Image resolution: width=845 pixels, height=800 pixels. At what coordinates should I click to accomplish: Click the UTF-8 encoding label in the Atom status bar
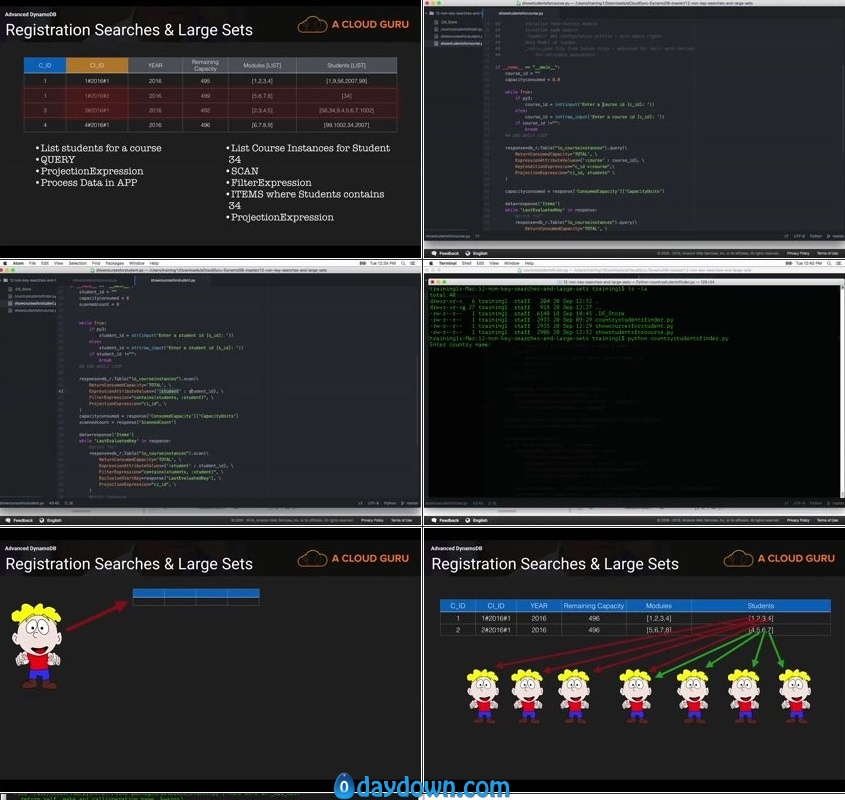pyautogui.click(x=373, y=503)
